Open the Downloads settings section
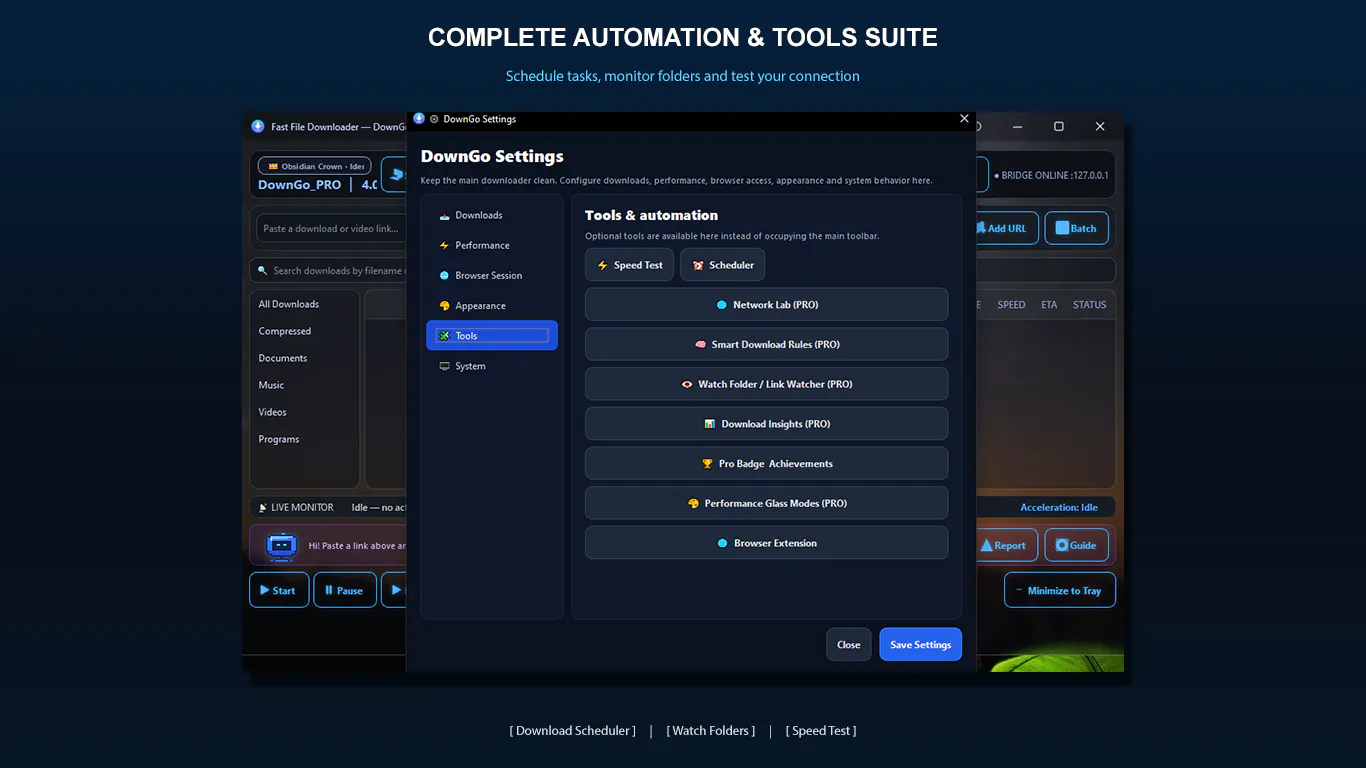This screenshot has height=768, width=1366. point(491,215)
